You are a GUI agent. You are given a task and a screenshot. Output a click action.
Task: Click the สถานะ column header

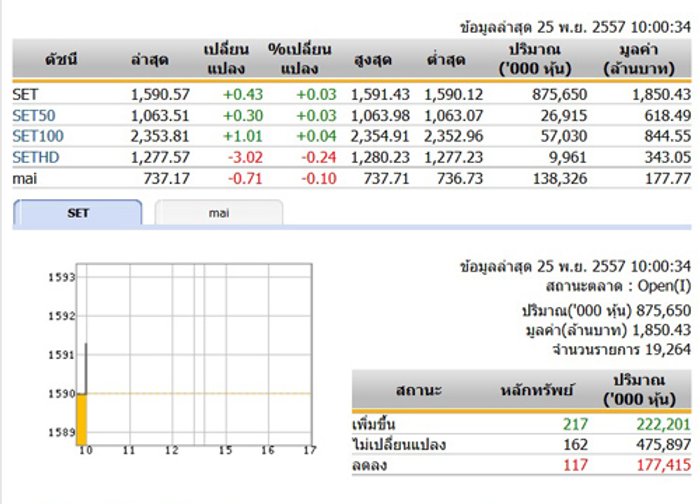[x=418, y=390]
